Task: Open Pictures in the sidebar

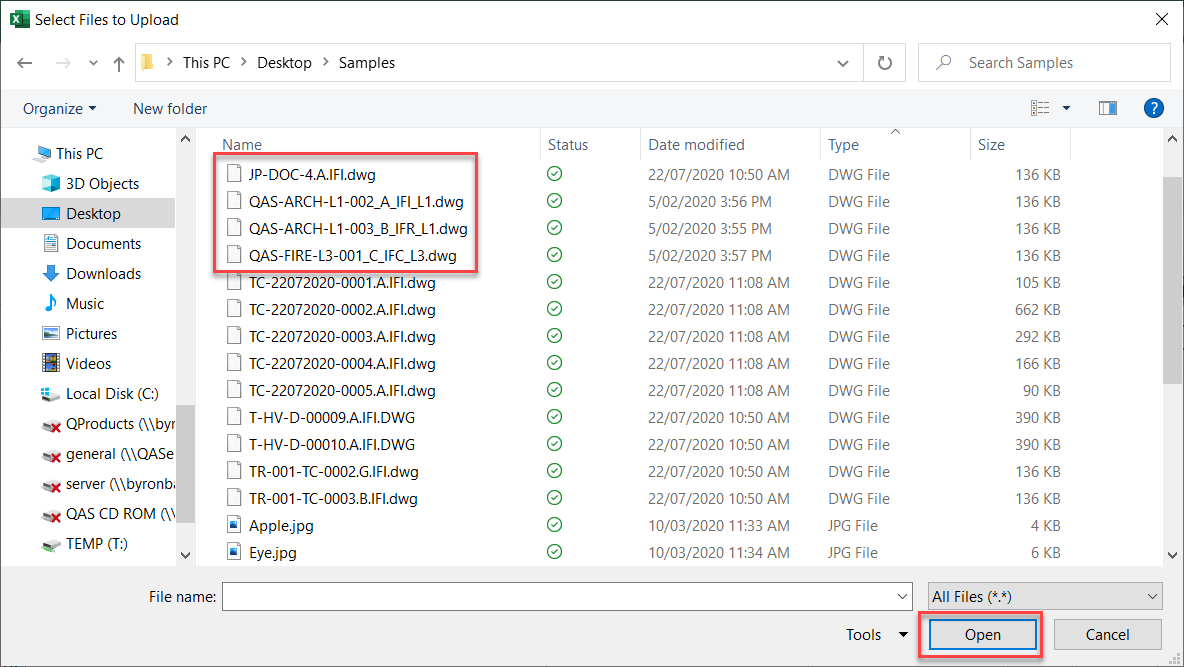Action: (80, 334)
